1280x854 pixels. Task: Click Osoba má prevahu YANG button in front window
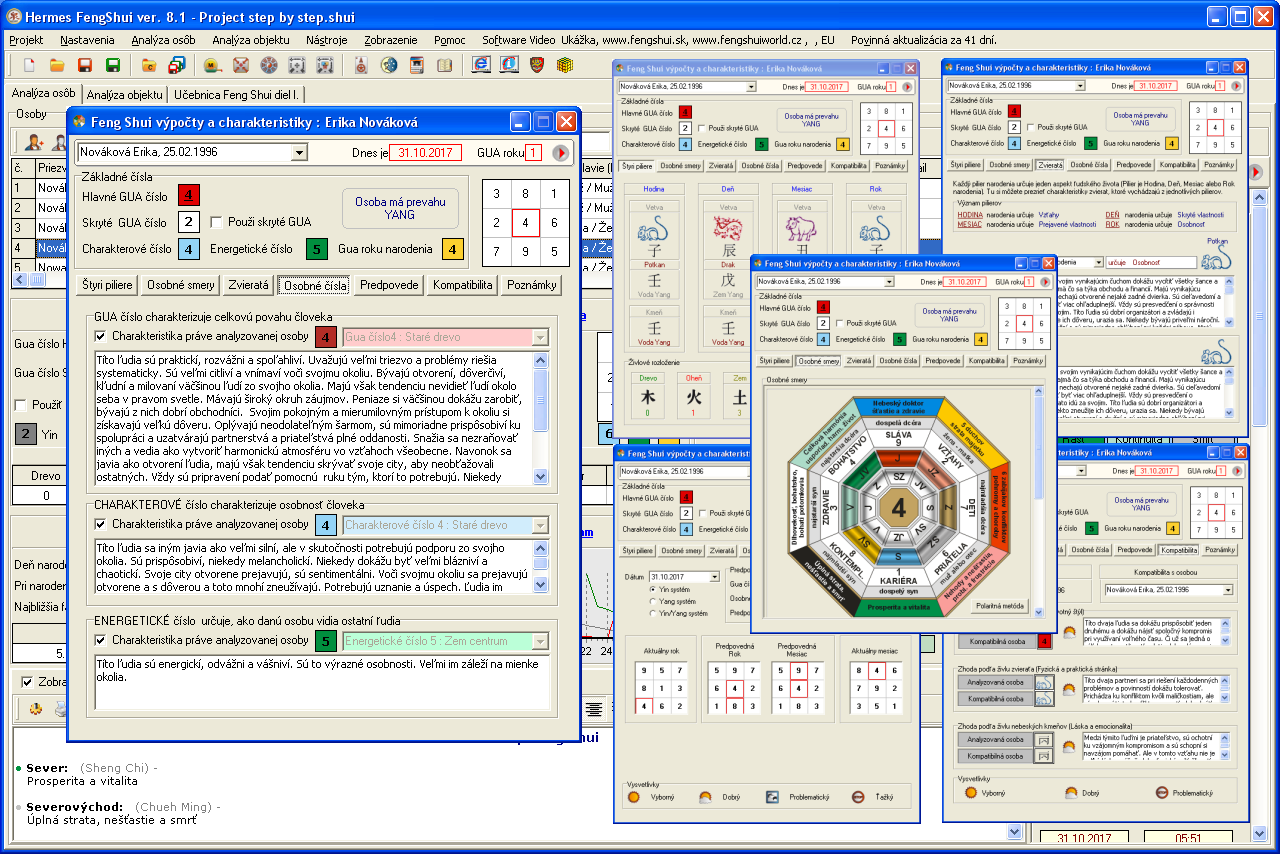[400, 208]
